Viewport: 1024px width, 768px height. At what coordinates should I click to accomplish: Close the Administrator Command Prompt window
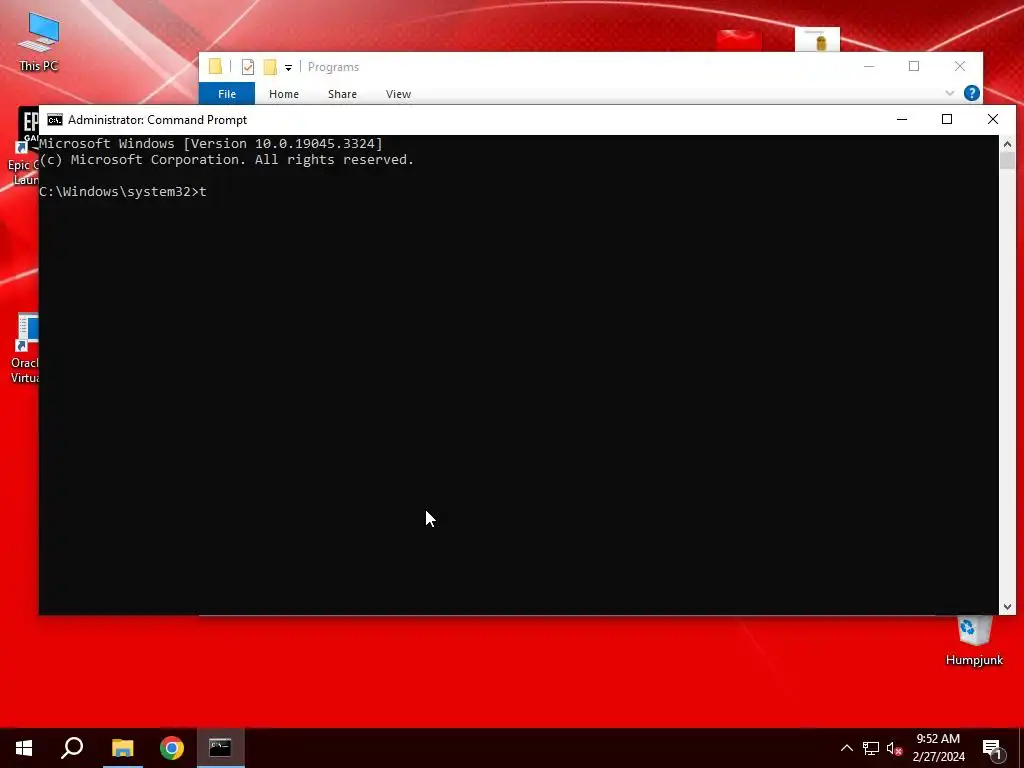point(993,120)
